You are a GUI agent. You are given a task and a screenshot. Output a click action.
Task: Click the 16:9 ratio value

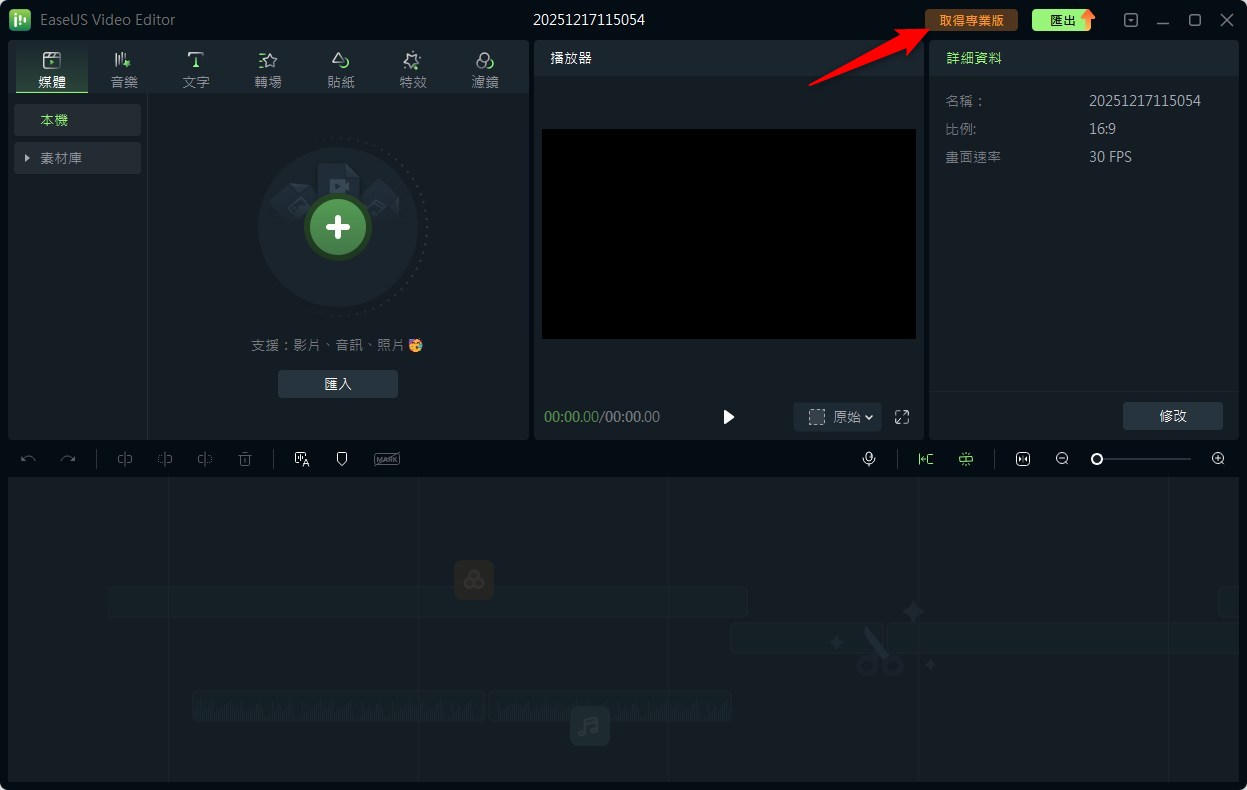(1102, 129)
